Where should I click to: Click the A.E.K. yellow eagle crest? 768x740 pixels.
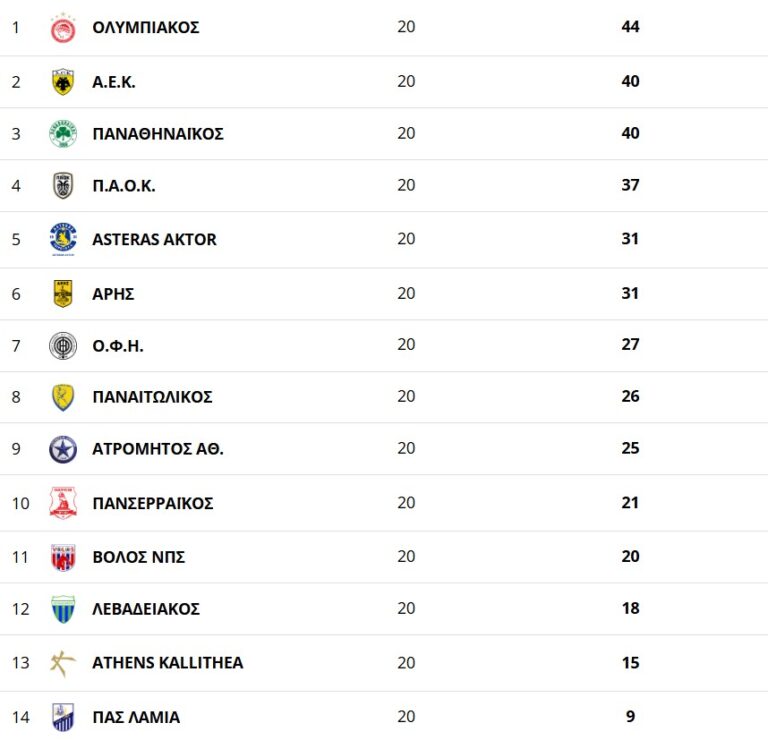(63, 82)
